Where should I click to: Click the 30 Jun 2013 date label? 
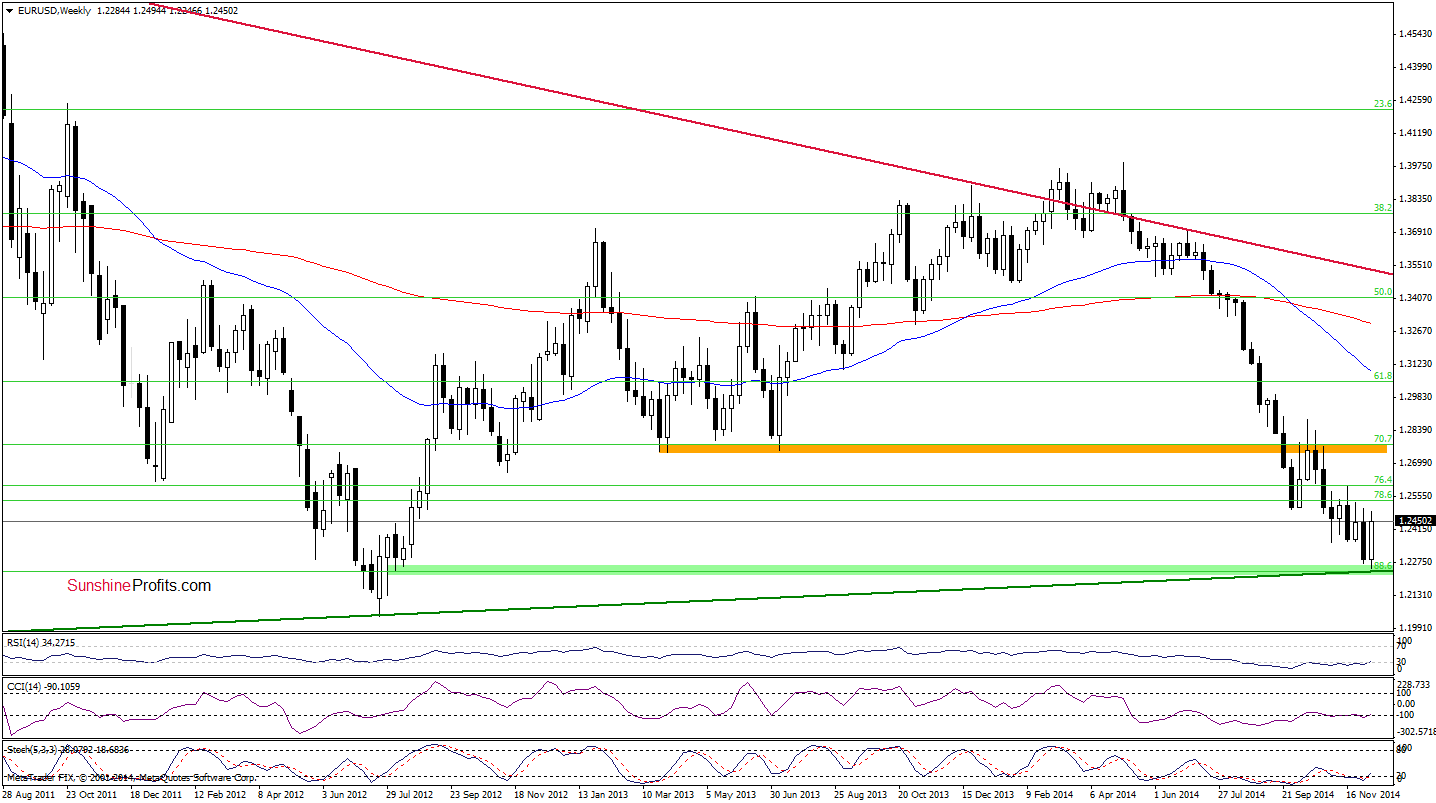[x=794, y=795]
